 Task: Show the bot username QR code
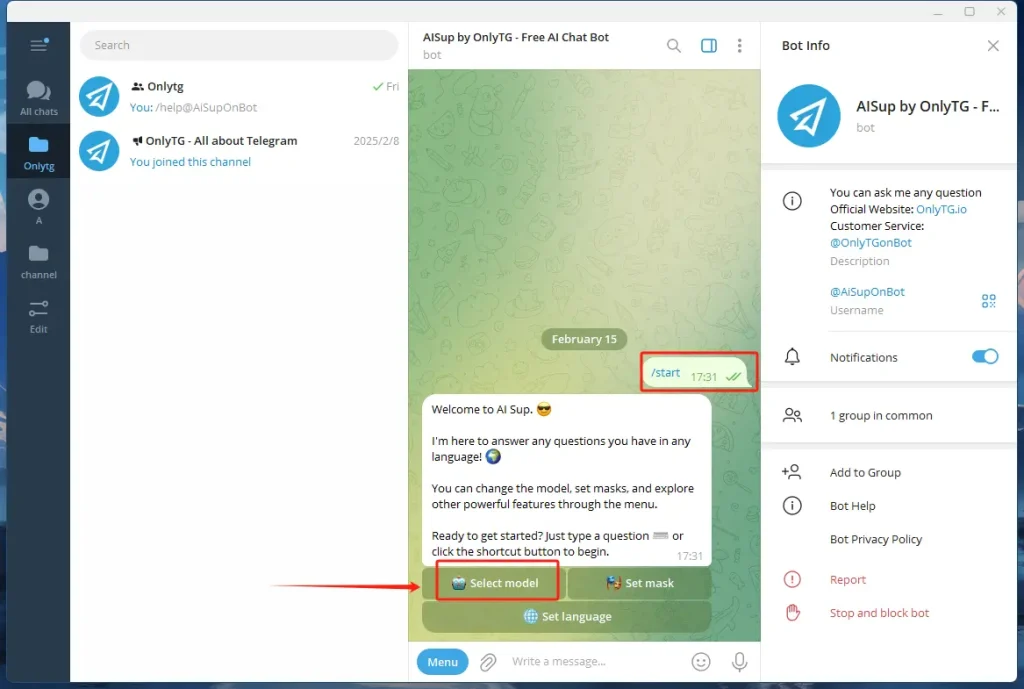[988, 301]
